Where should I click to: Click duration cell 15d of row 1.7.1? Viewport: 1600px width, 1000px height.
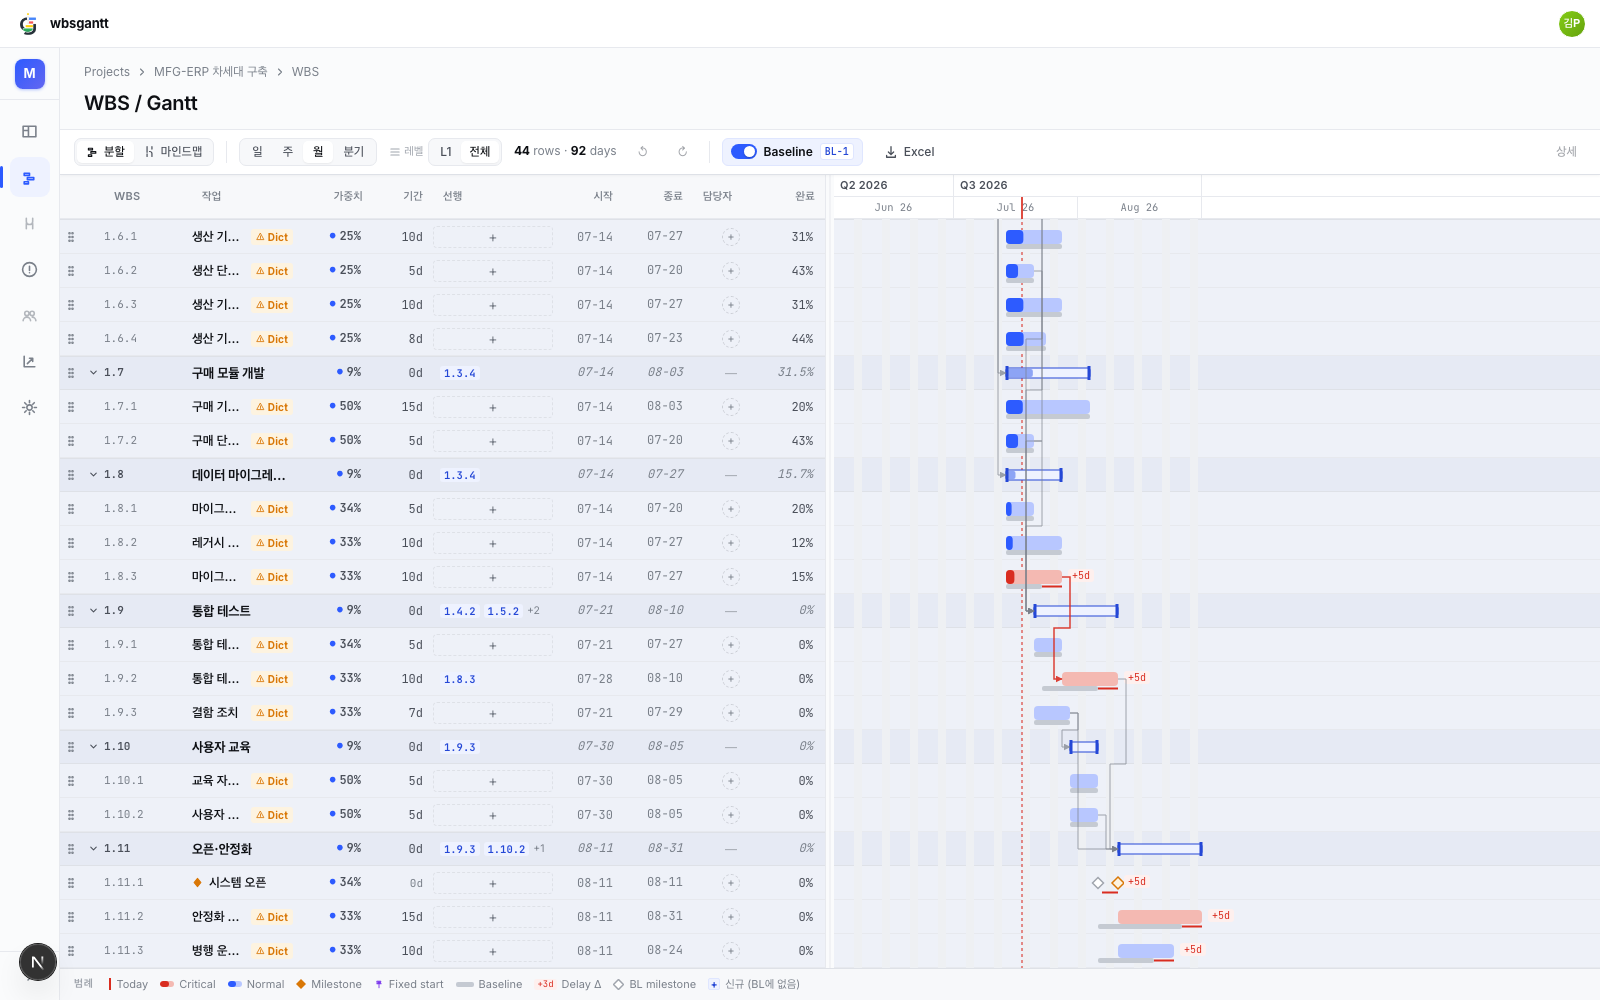pos(412,407)
